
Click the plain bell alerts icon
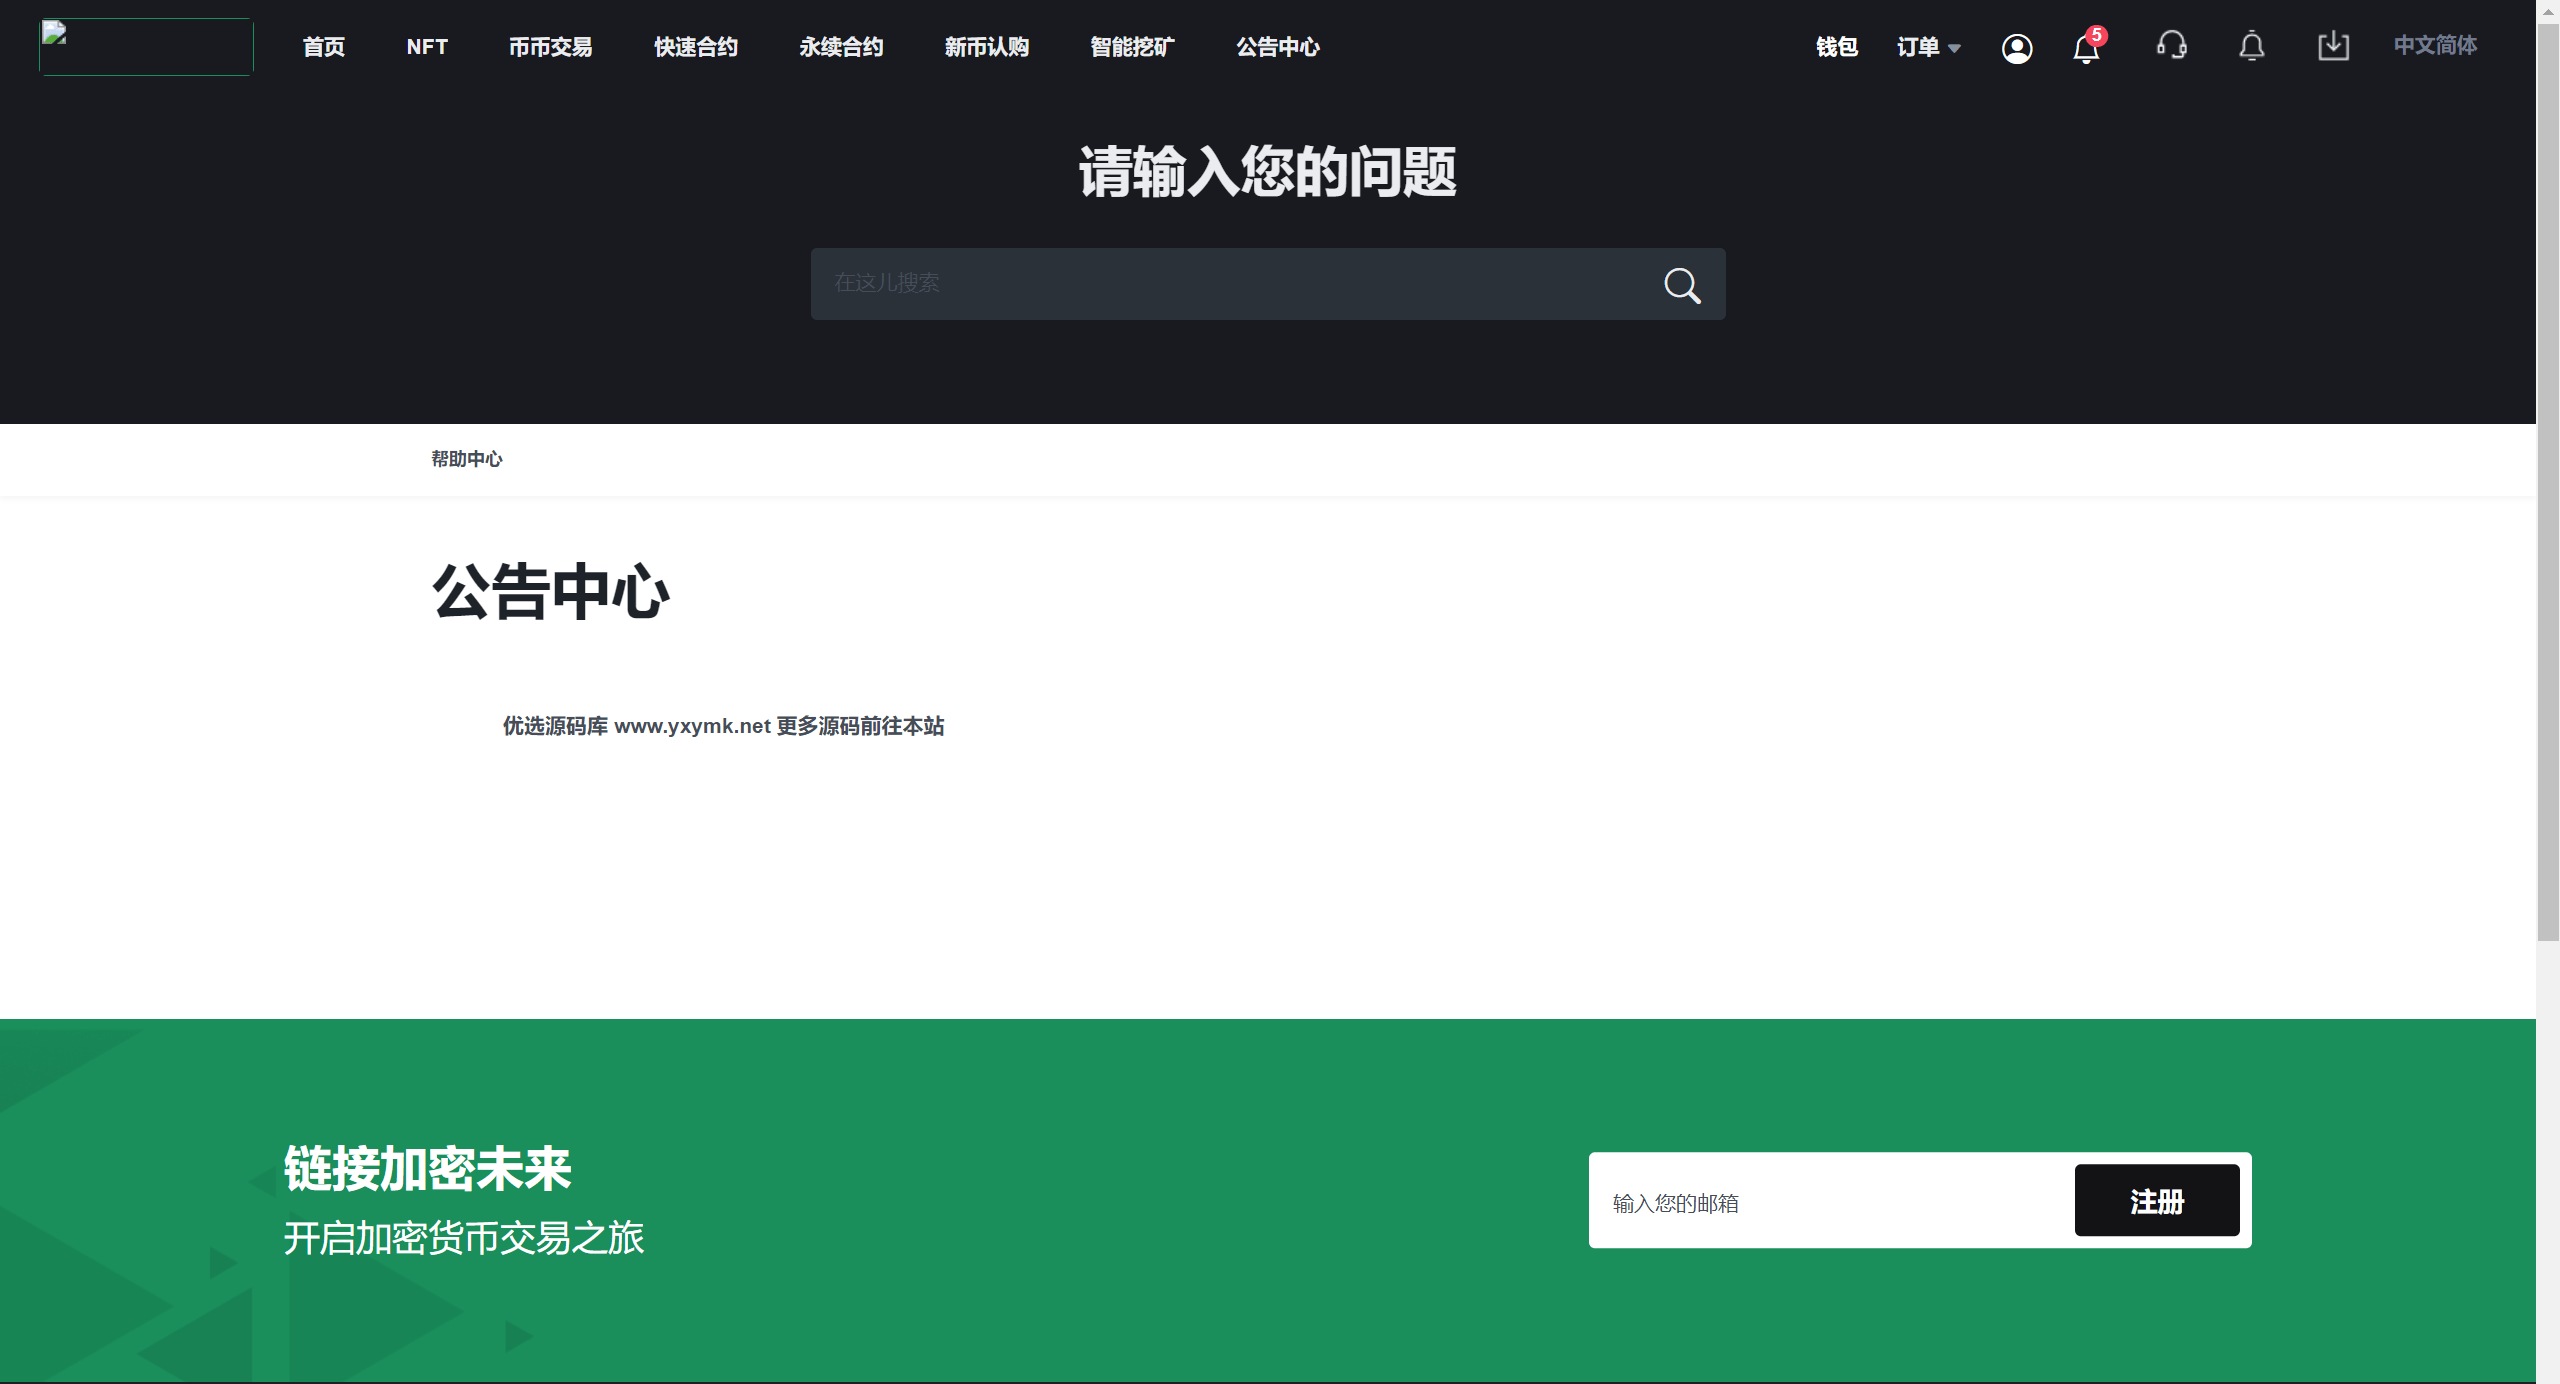click(x=2251, y=46)
